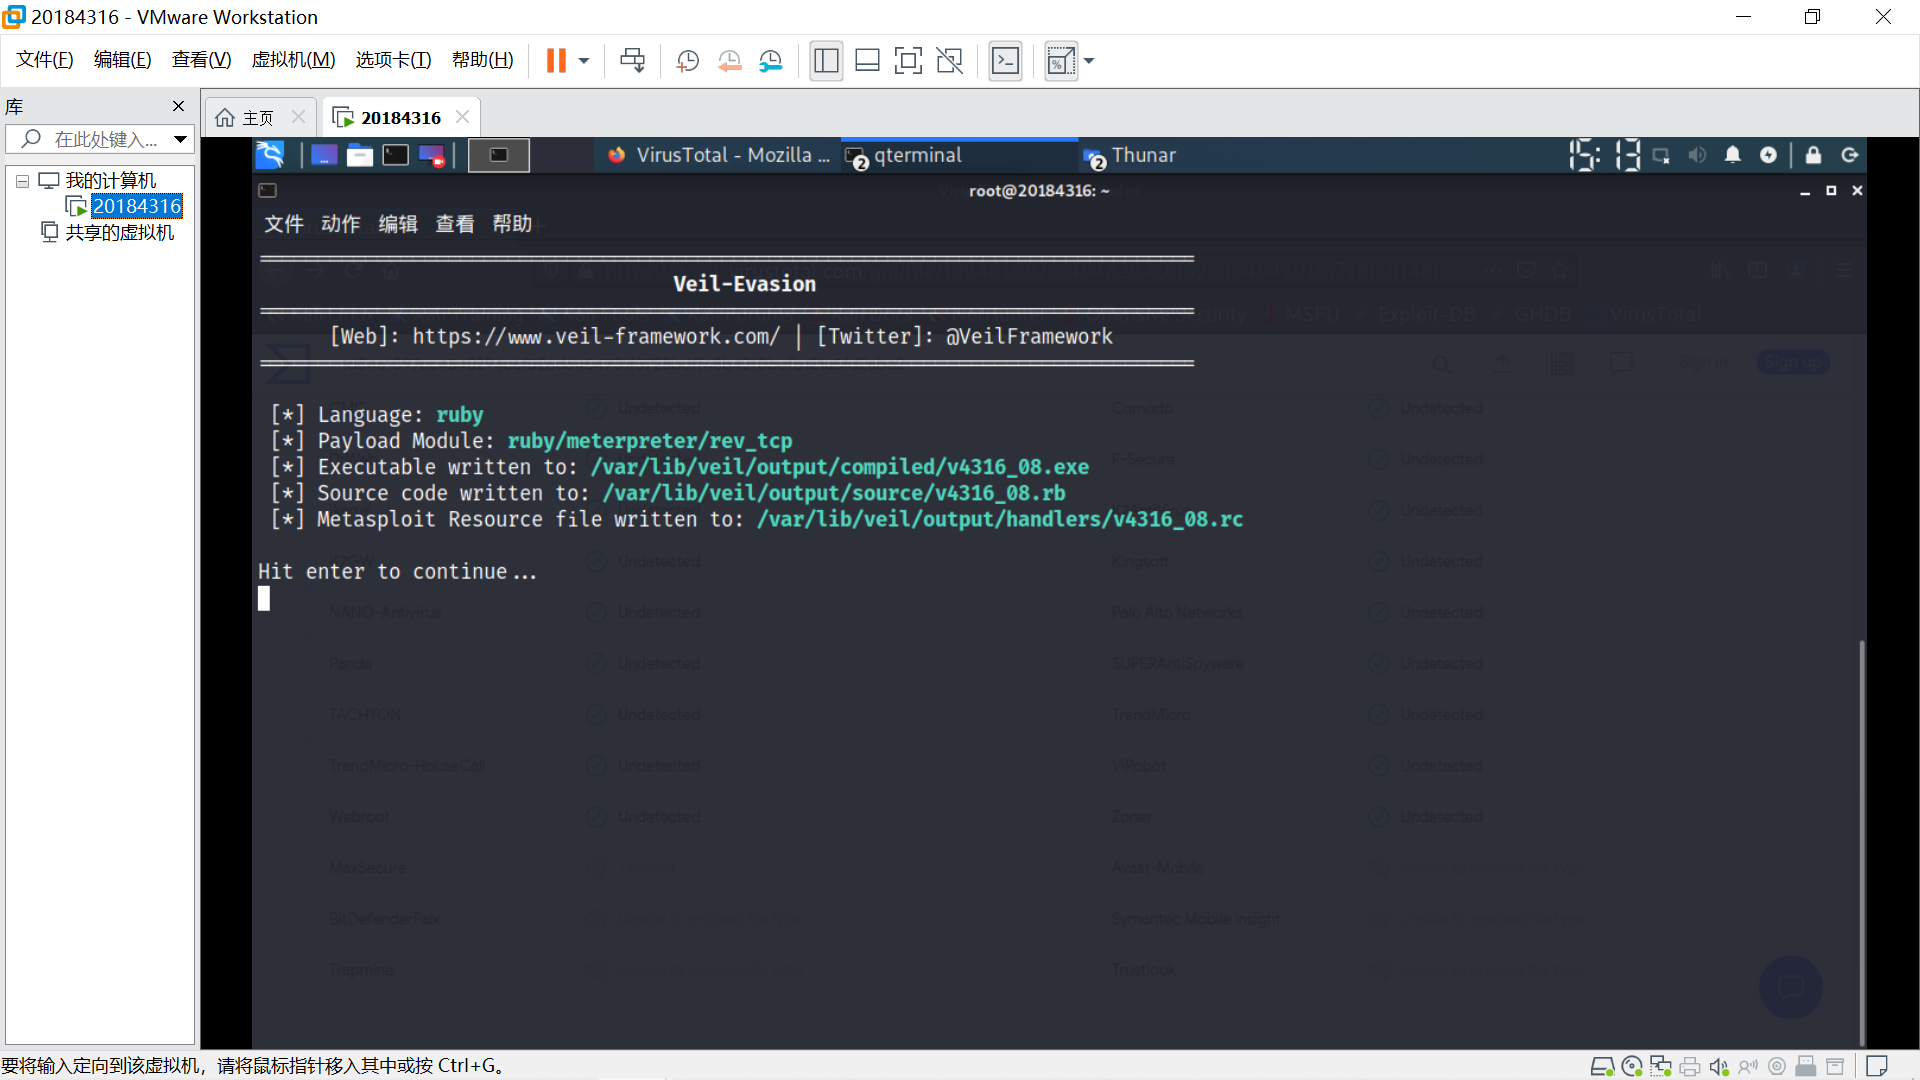Revert to previous snapshot icon
The width and height of the screenshot is (1920, 1080).
(729, 61)
